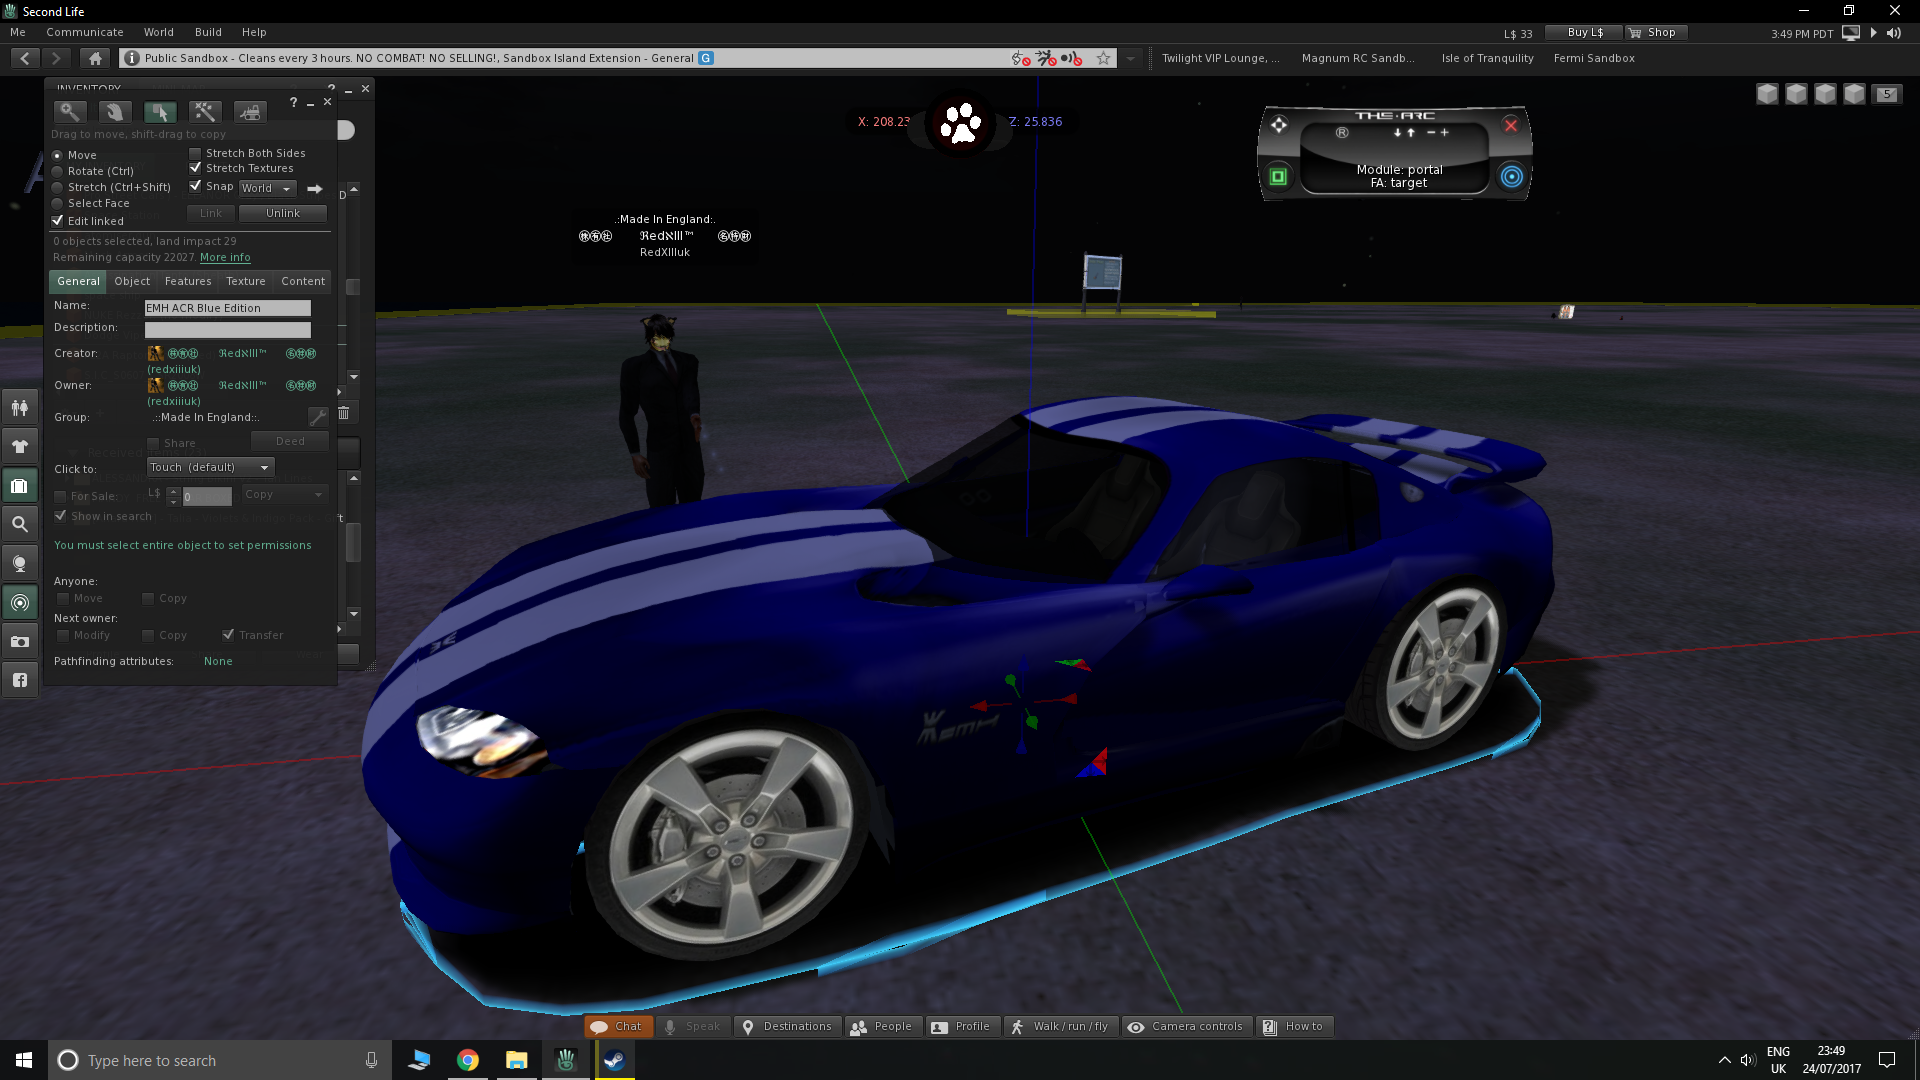Enable Stretch Both Sides checkbox

(196, 153)
